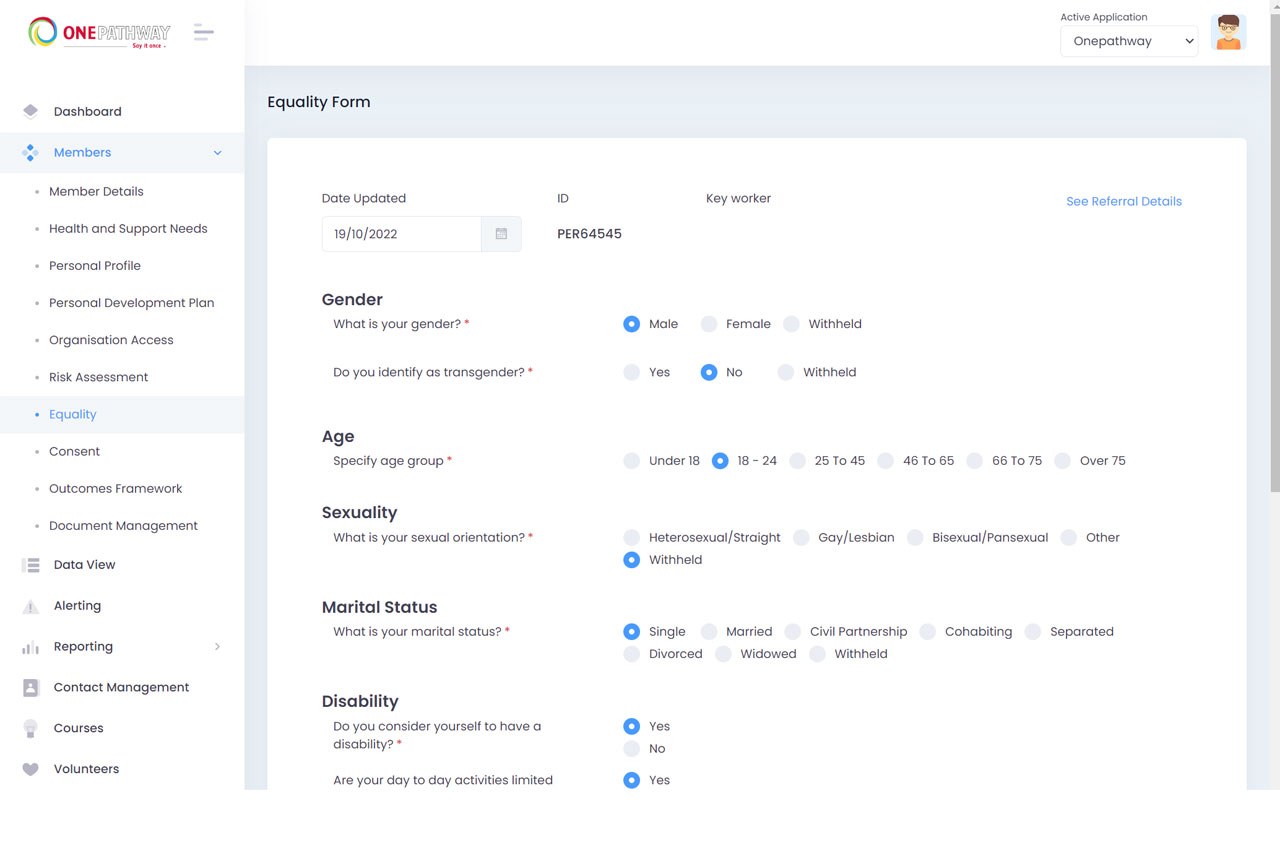Click the Members section icon
Viewport: 1280px width, 853px height.
(x=30, y=153)
